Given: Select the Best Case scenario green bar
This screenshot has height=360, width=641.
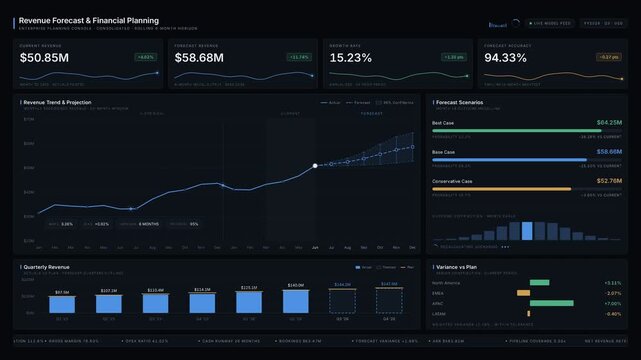Looking at the screenshot, I should 517,131.
